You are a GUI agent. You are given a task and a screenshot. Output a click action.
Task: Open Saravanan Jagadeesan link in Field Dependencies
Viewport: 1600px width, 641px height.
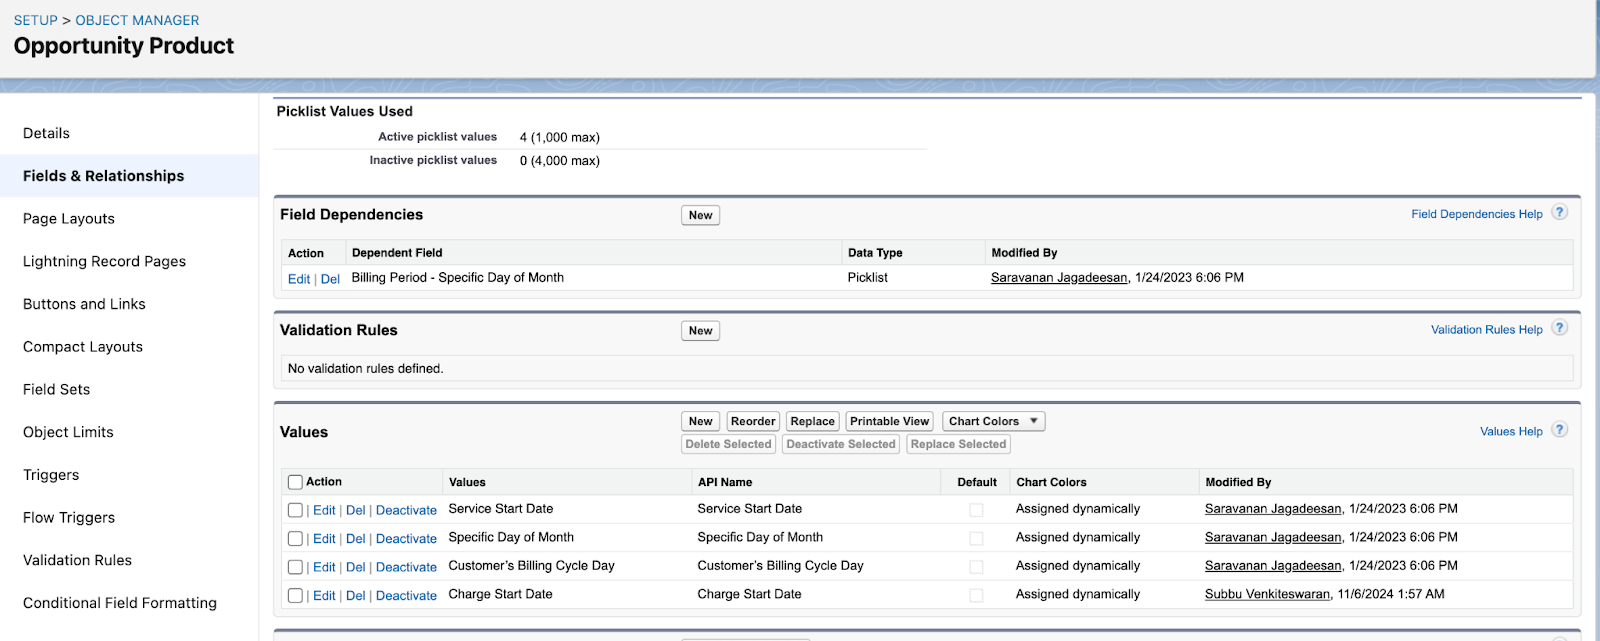pos(1059,278)
